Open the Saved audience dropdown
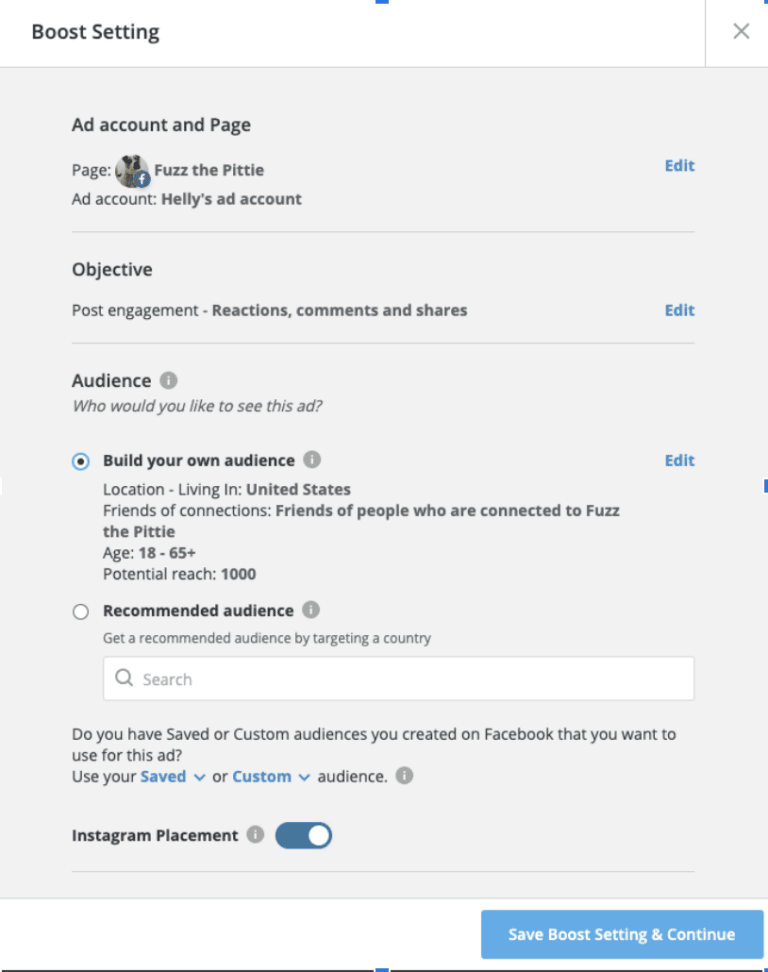This screenshot has width=768, height=972. pos(172,776)
